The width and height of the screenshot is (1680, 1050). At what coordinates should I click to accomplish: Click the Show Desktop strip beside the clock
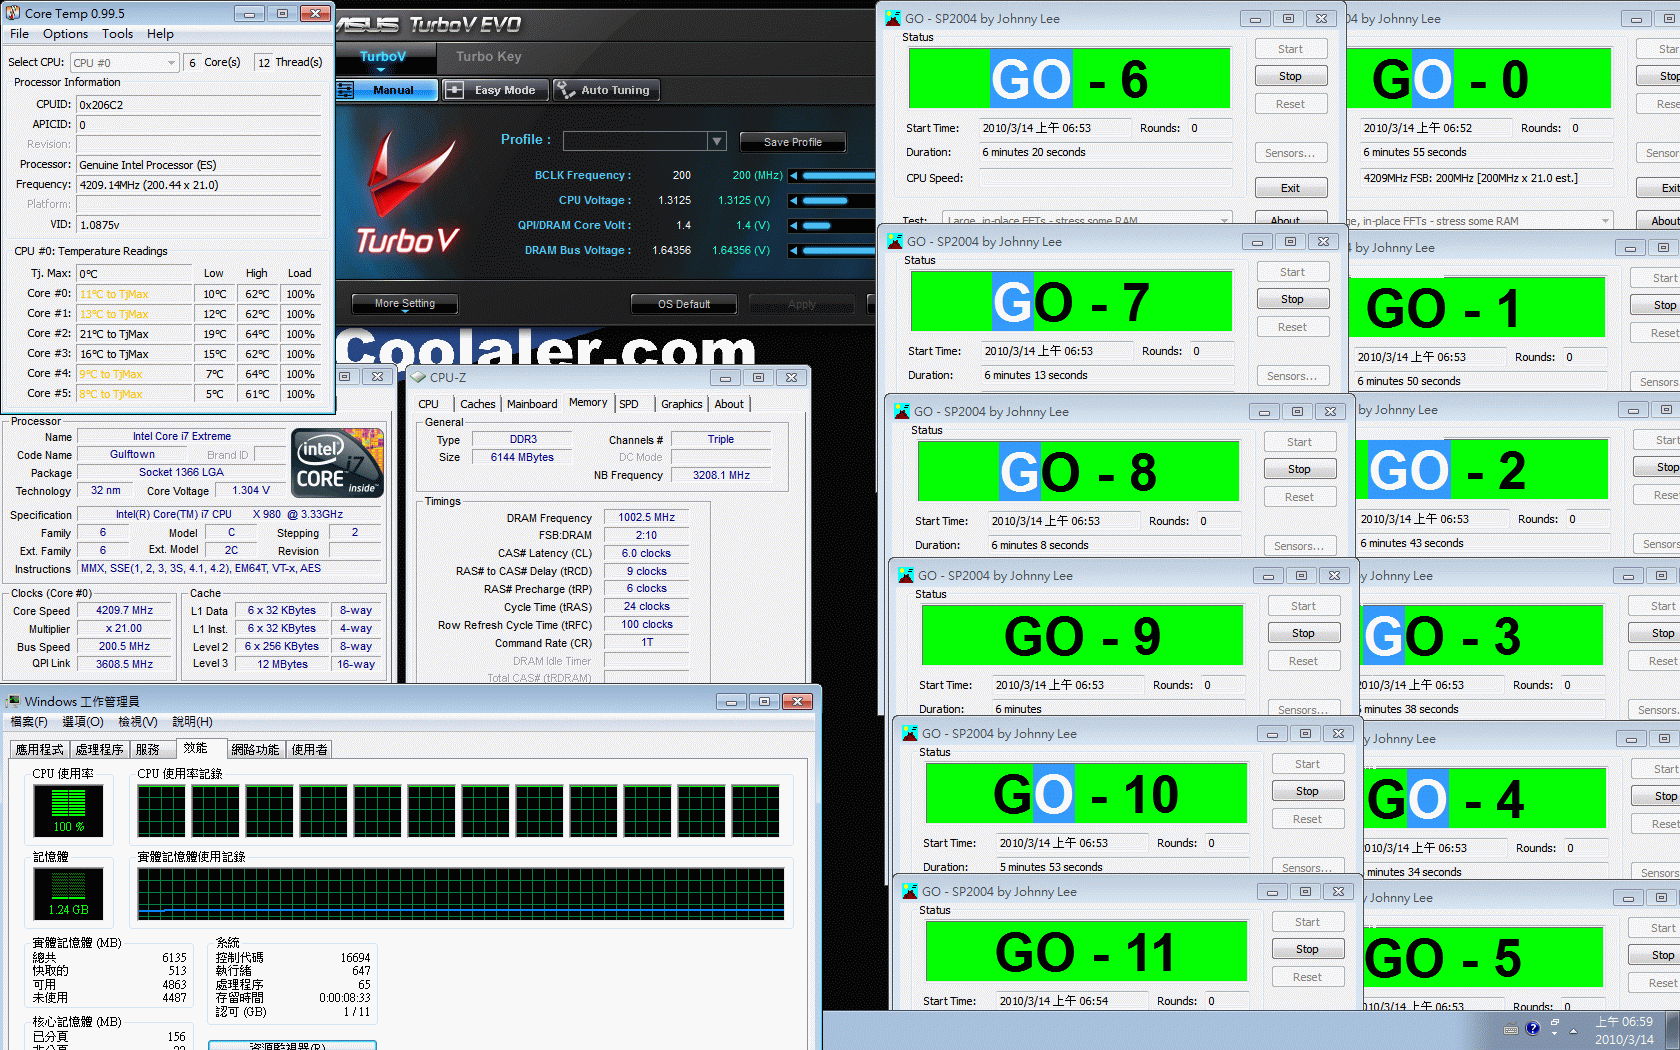point(1672,1030)
